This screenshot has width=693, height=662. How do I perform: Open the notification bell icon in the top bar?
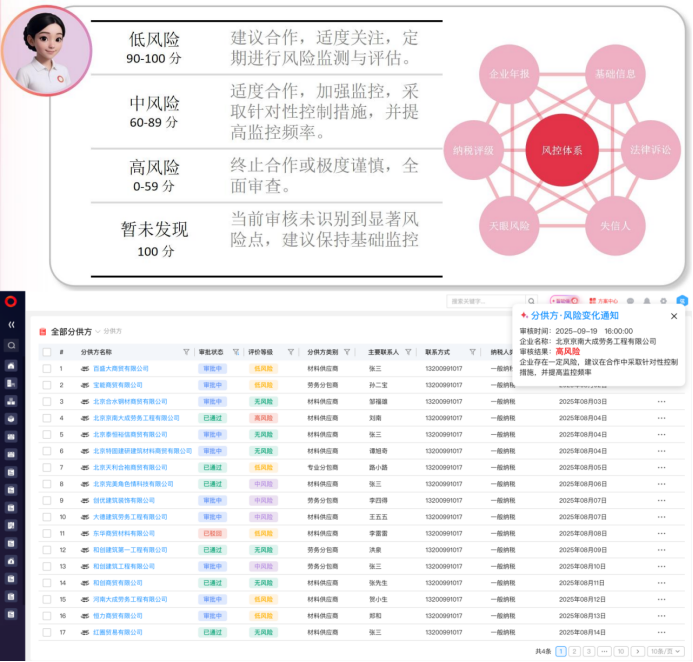[x=647, y=301]
